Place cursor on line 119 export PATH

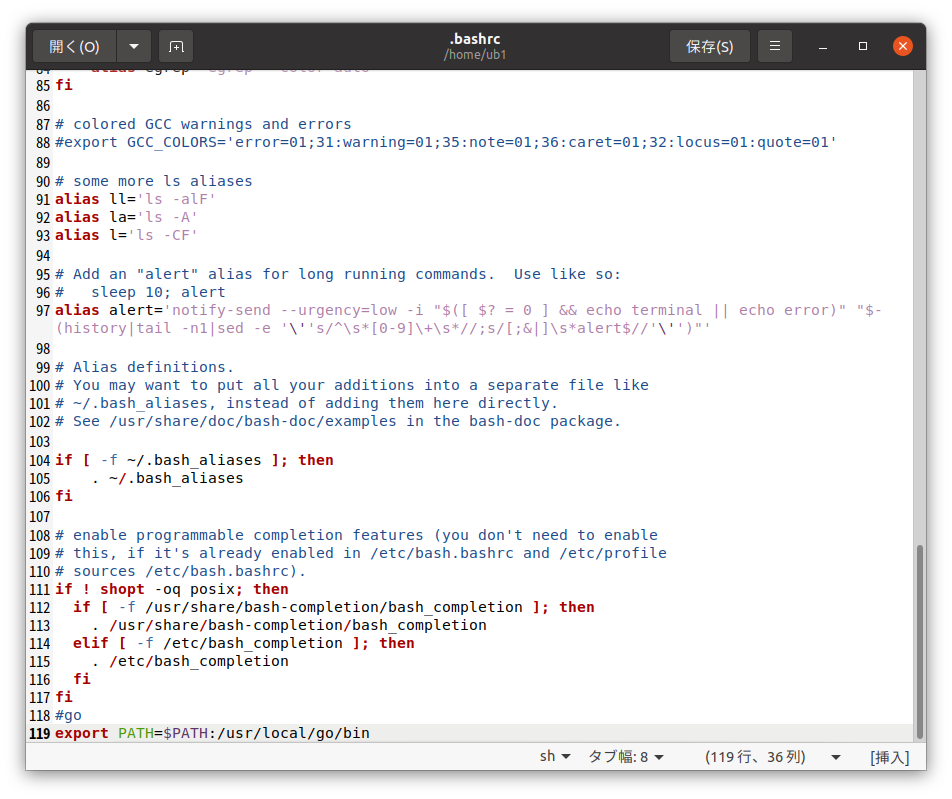[212, 733]
